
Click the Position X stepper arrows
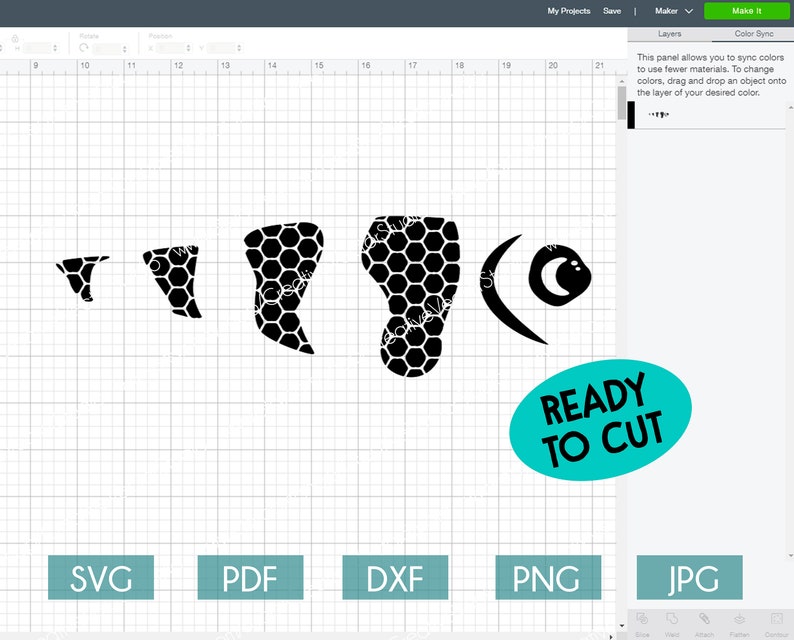[x=188, y=48]
